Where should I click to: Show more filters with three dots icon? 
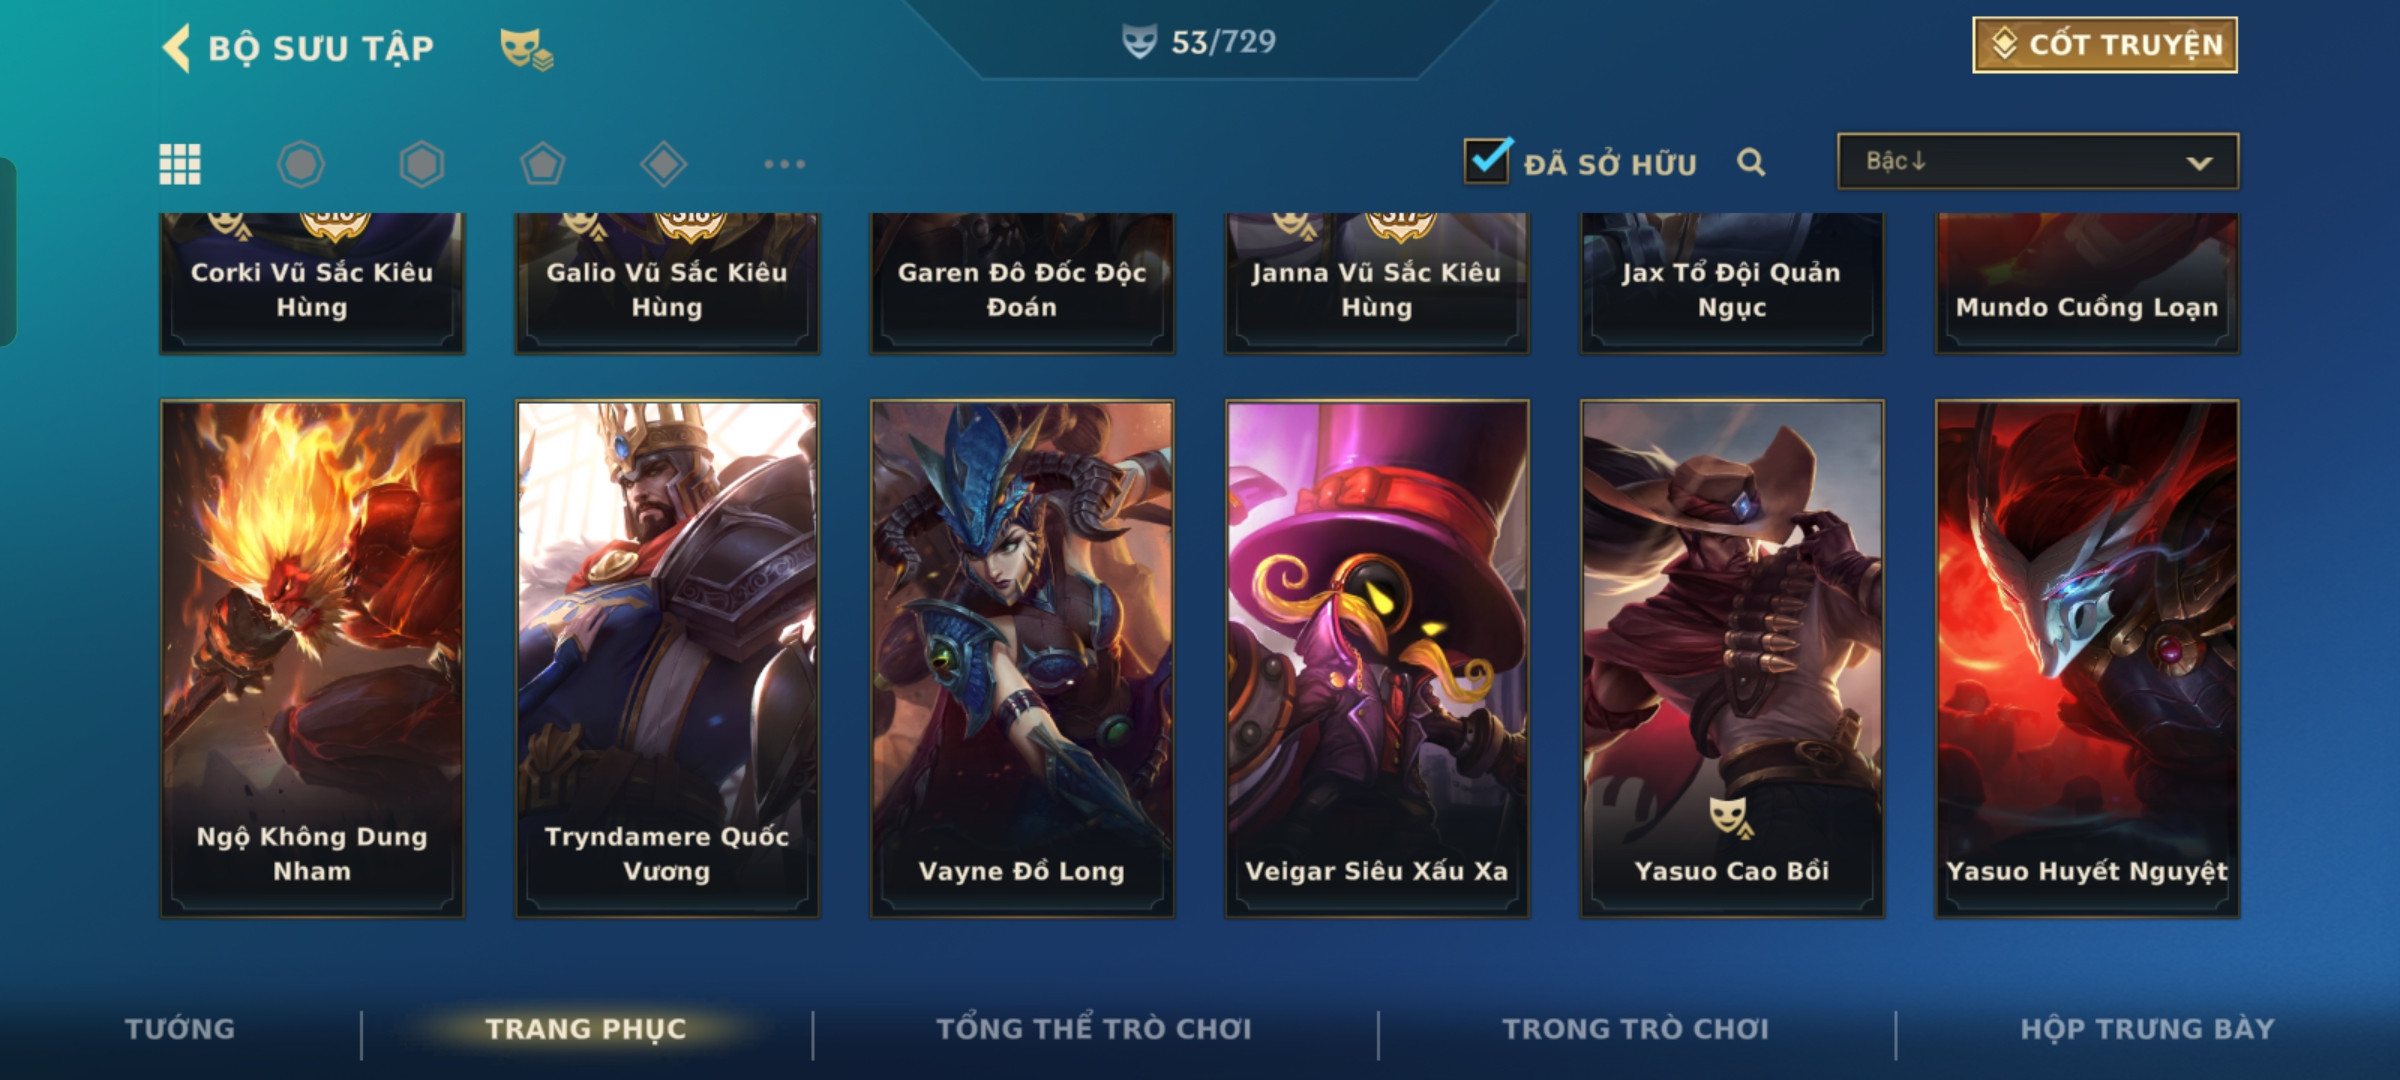pos(785,164)
